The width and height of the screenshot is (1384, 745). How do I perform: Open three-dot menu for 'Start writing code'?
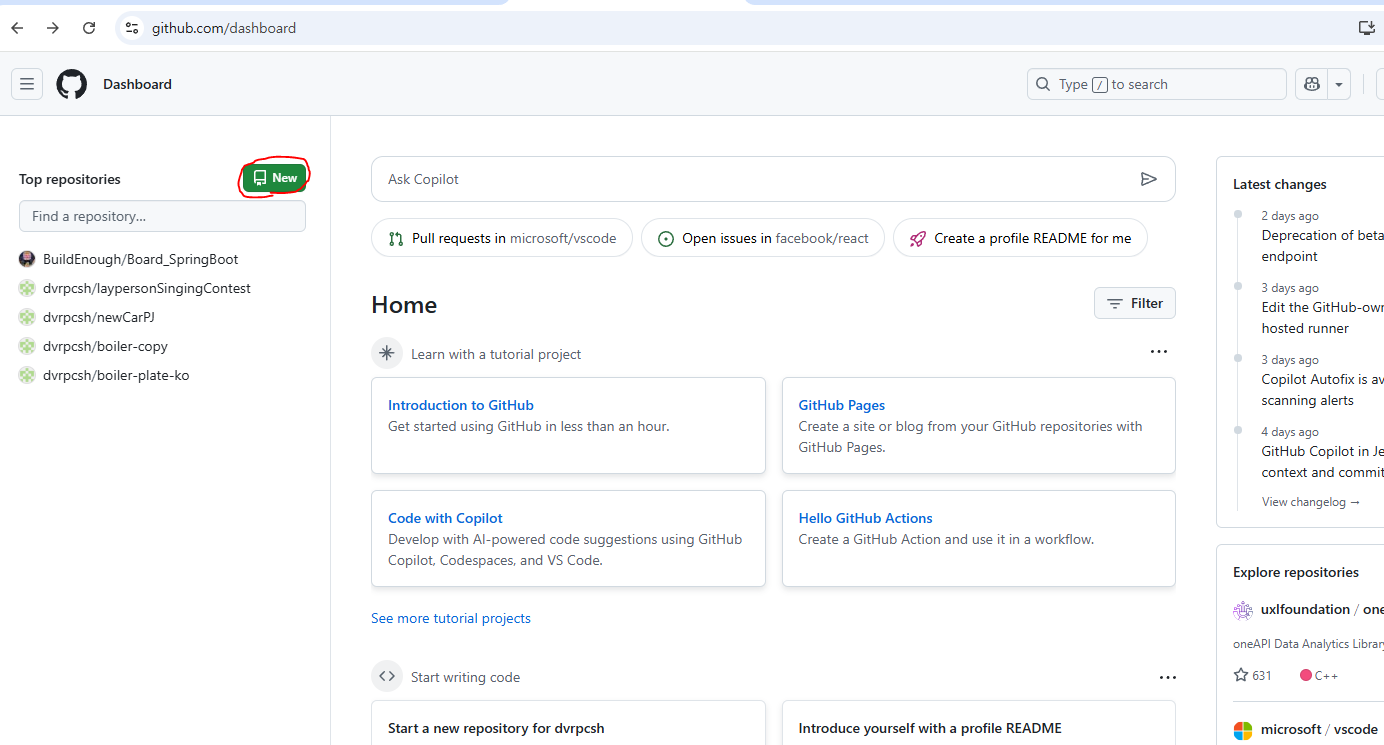(x=1167, y=677)
